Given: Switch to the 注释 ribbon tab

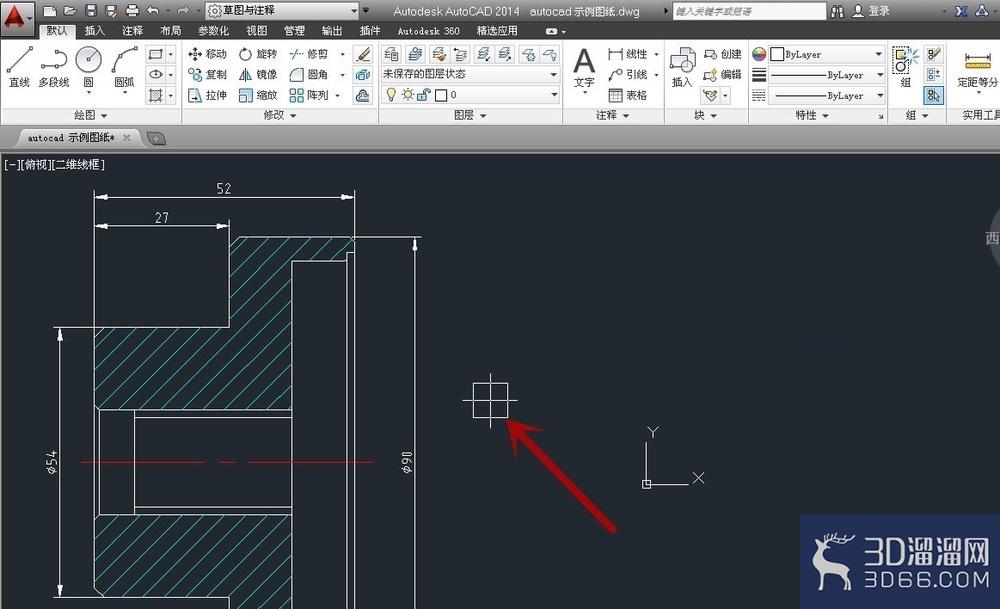Looking at the screenshot, I should [x=133, y=31].
